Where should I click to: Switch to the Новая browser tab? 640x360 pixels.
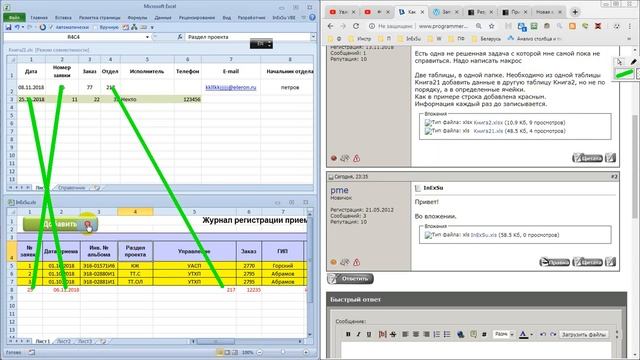(x=549, y=12)
